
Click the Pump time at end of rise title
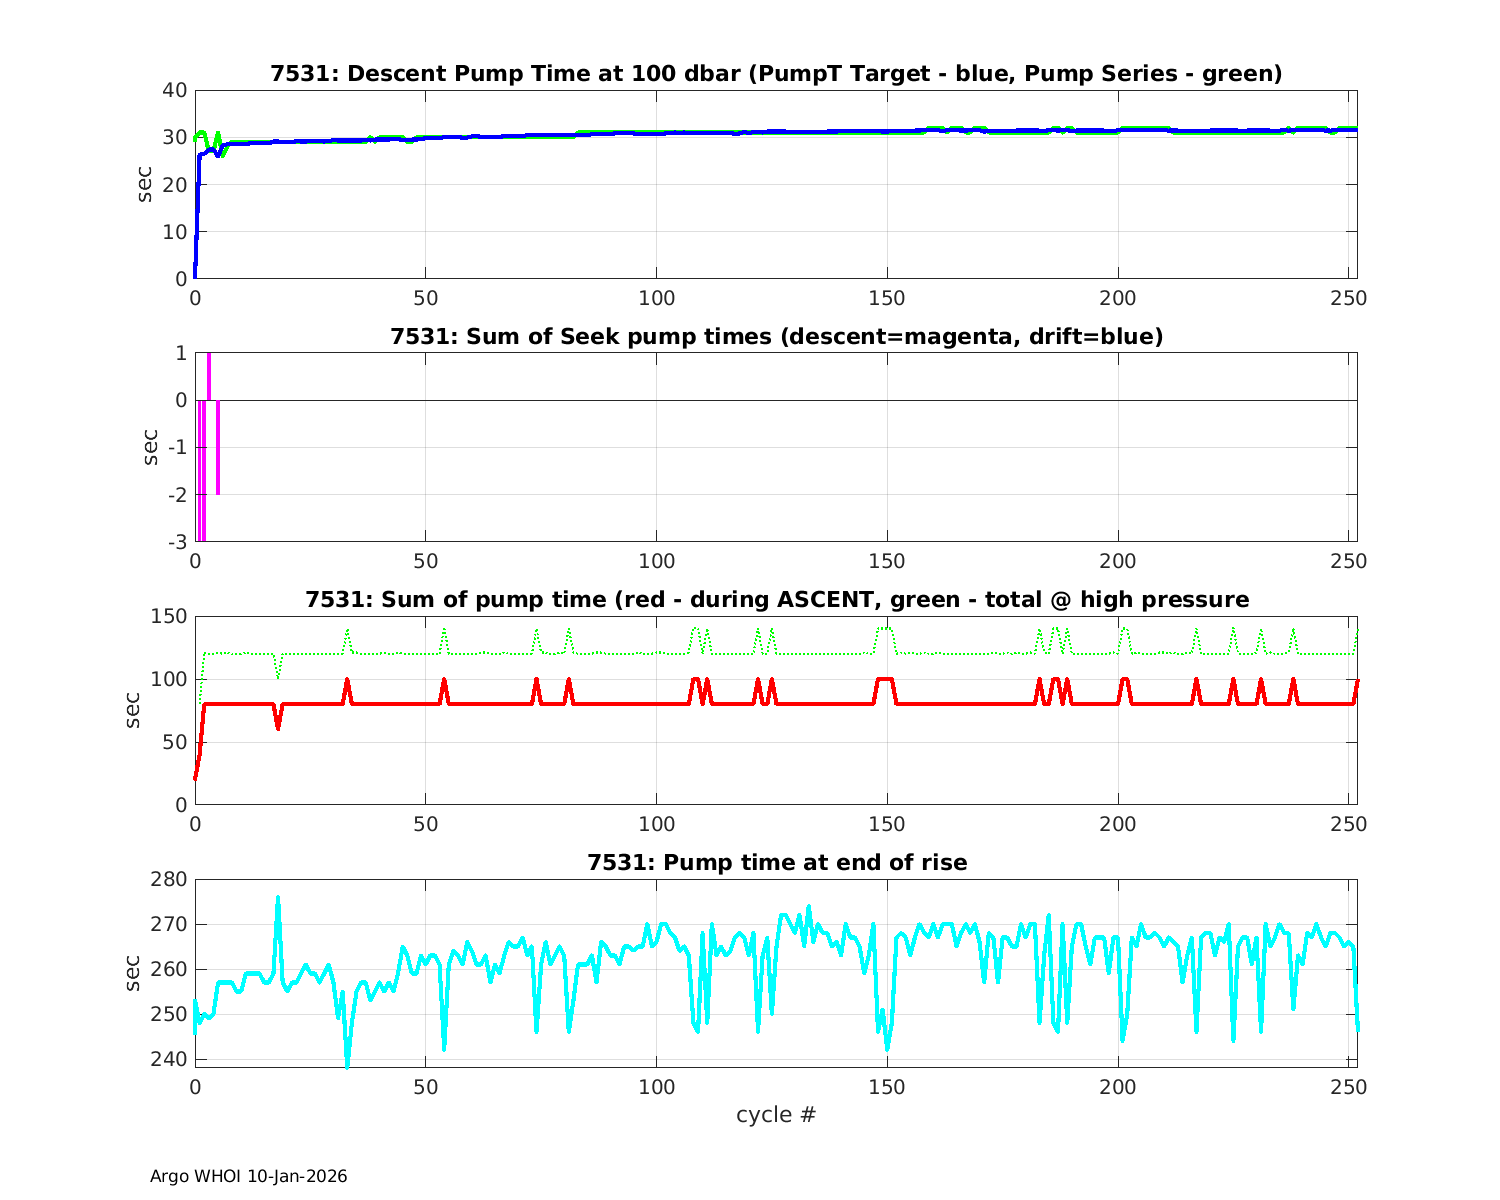[776, 862]
